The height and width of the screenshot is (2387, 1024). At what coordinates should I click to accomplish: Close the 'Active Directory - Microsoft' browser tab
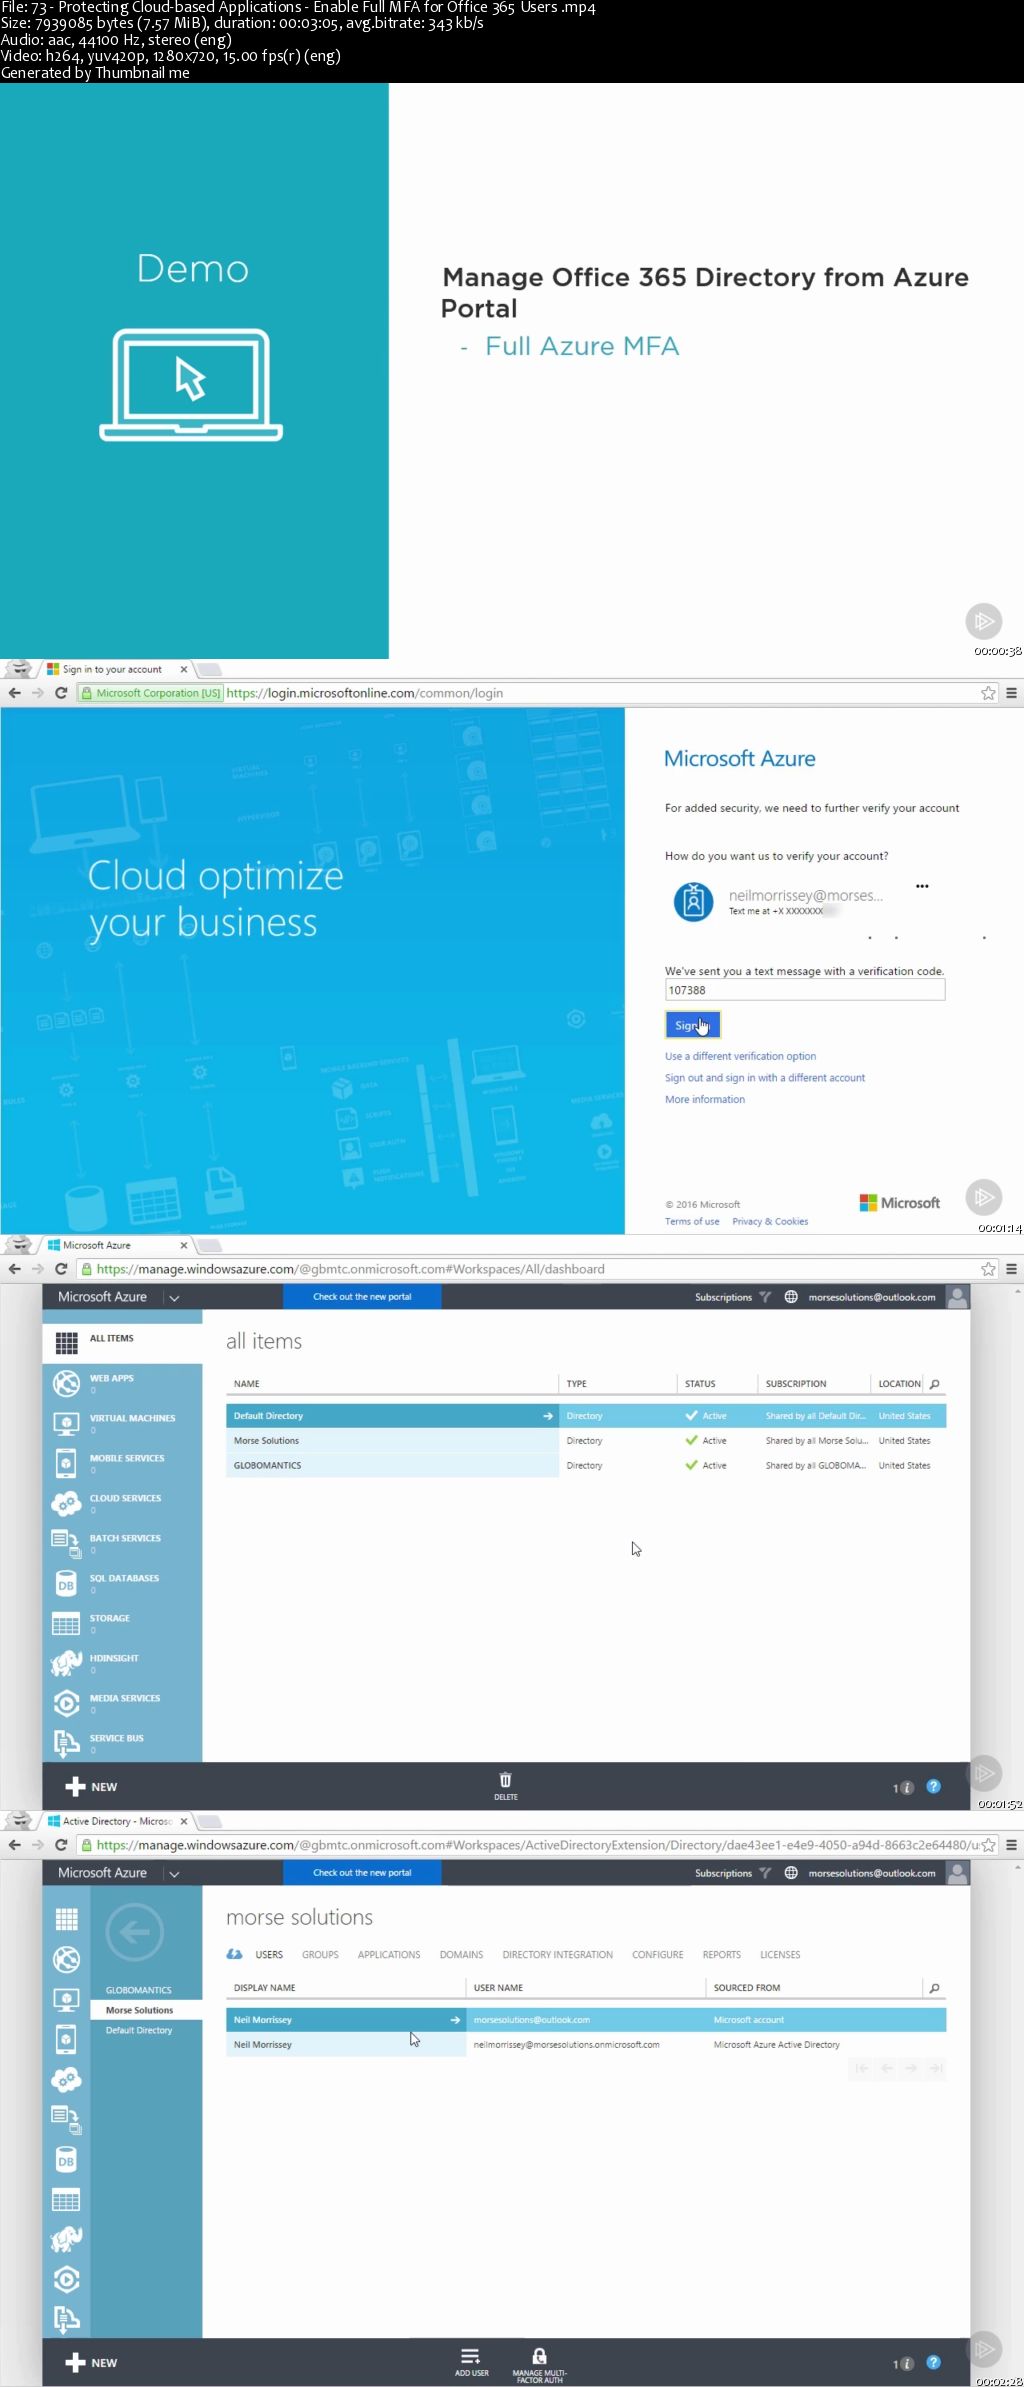click(183, 1822)
